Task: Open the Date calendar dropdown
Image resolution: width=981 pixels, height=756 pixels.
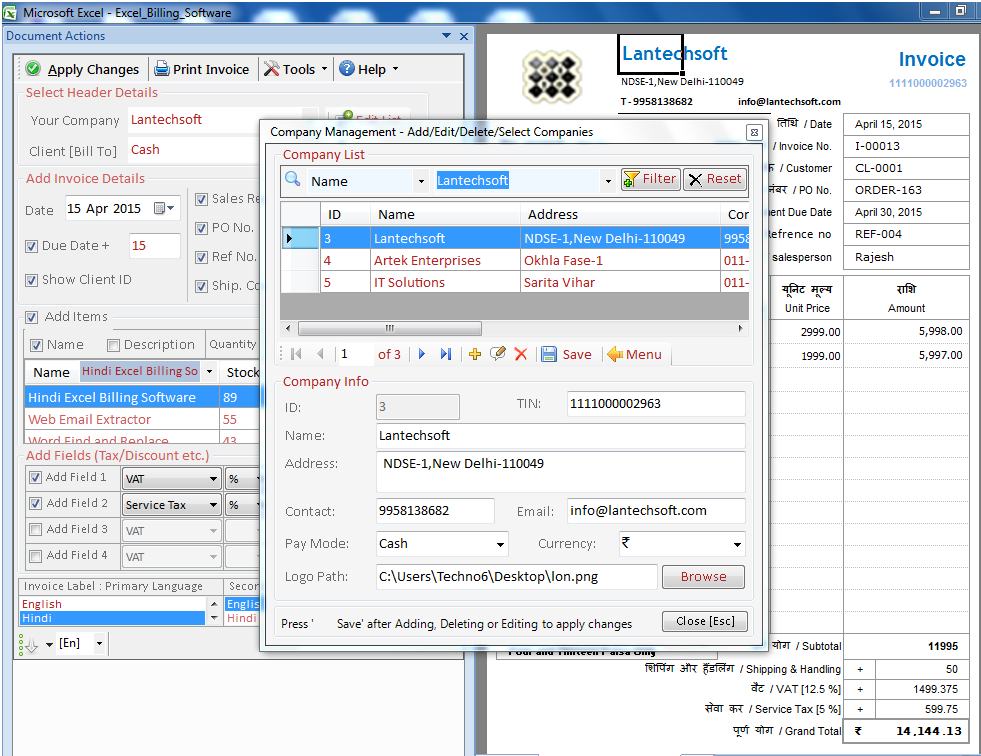Action: tap(165, 208)
